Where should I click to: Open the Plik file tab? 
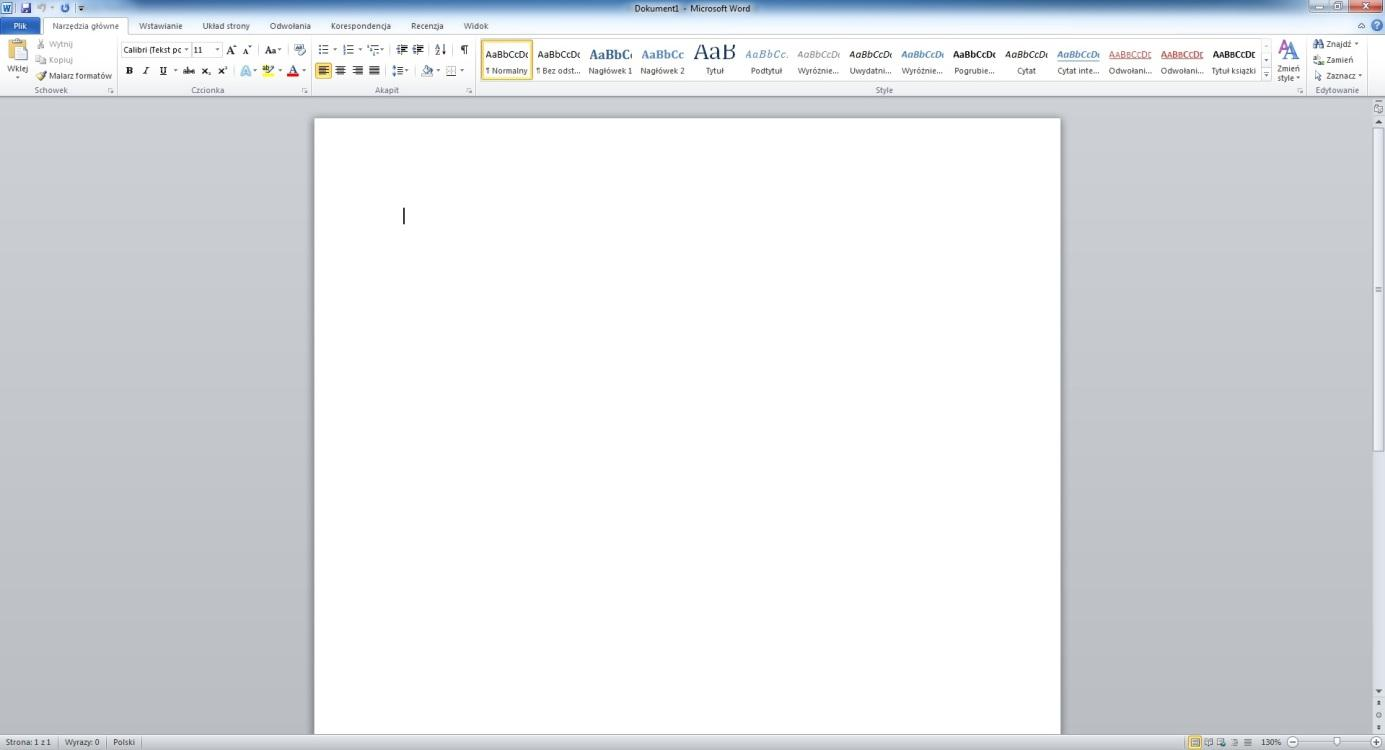pyautogui.click(x=20, y=26)
